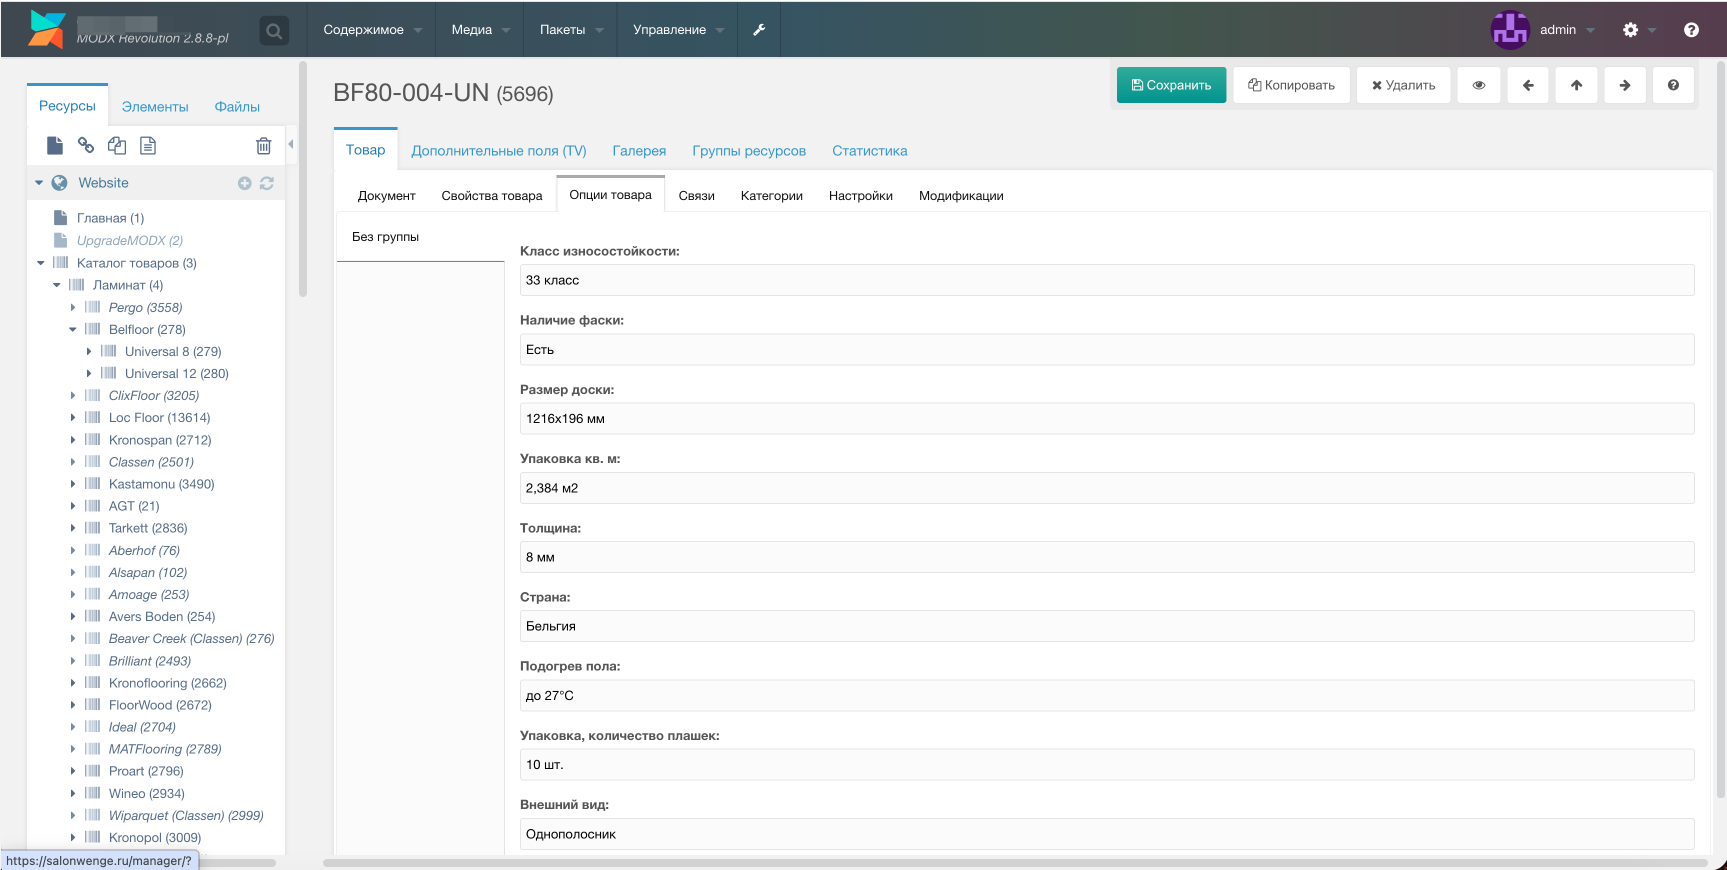Go to previous resource with left arrow
1727x870 pixels.
pos(1528,85)
